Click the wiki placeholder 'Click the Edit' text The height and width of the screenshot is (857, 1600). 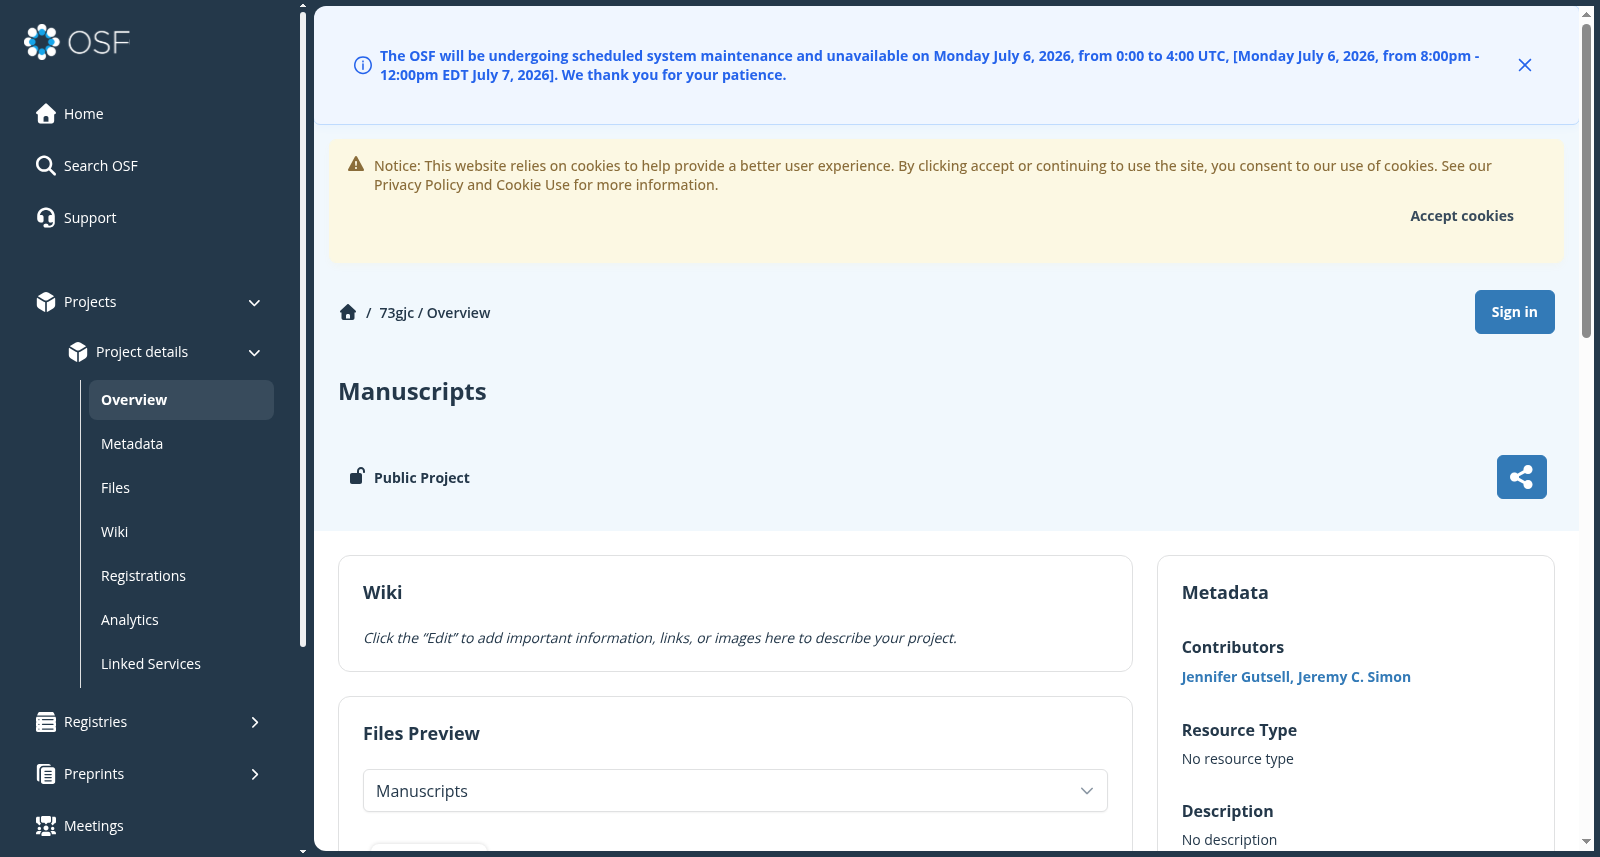(660, 638)
